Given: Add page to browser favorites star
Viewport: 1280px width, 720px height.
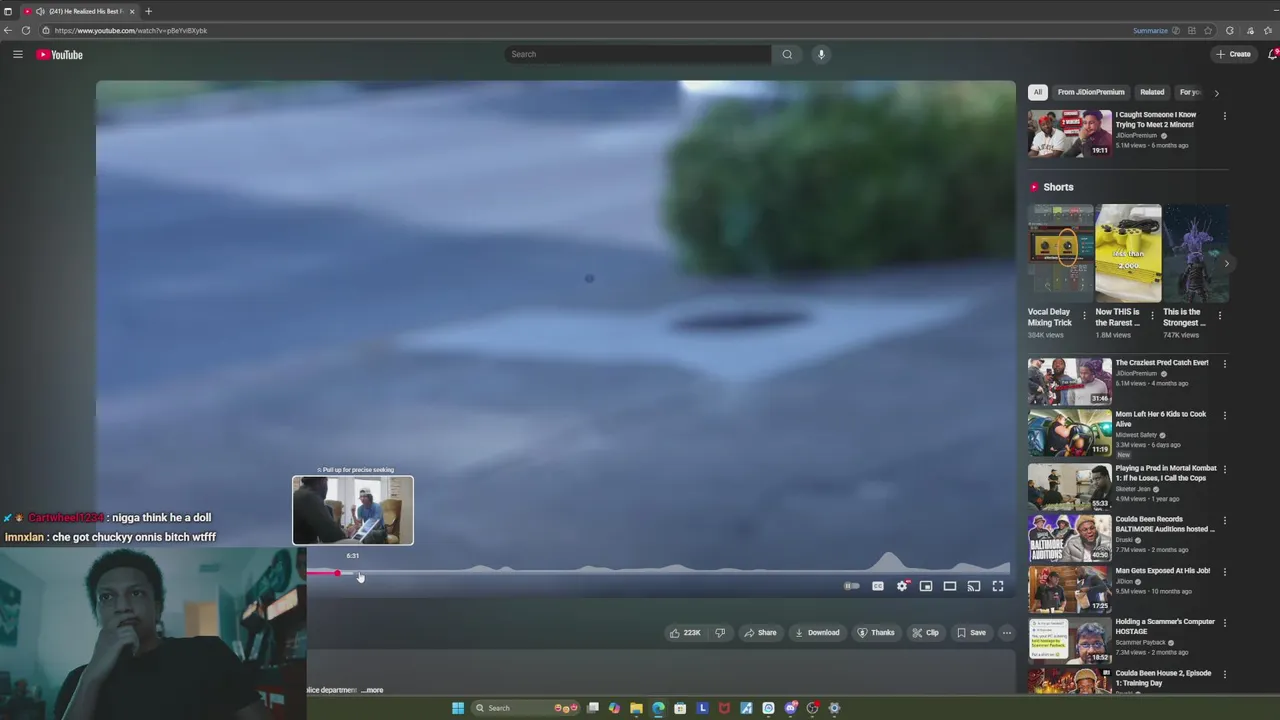Looking at the screenshot, I should click(x=1208, y=30).
